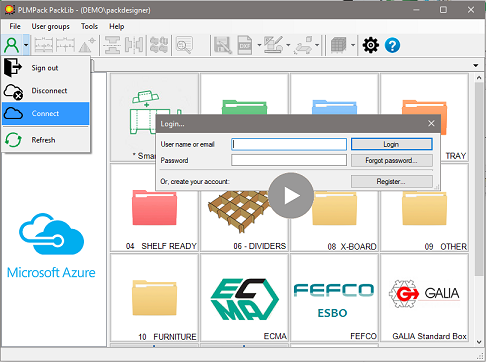Click the vertical mirror axis icon

pos(134,45)
